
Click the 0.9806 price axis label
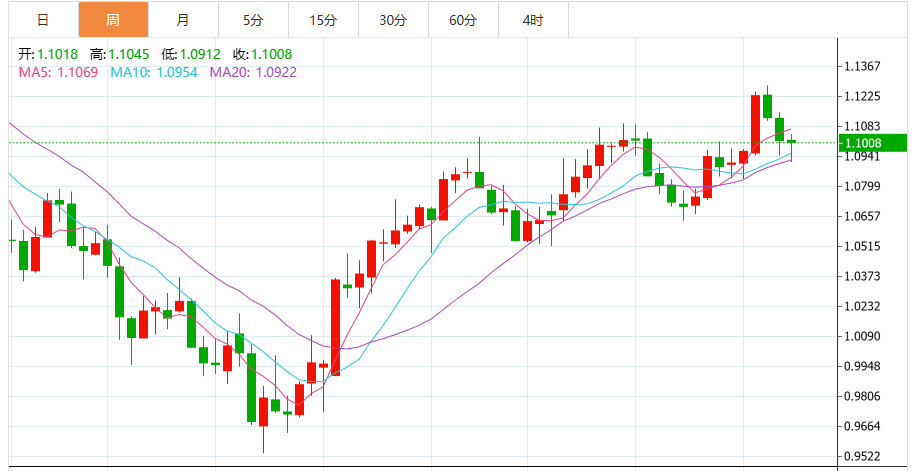pyautogui.click(x=863, y=396)
